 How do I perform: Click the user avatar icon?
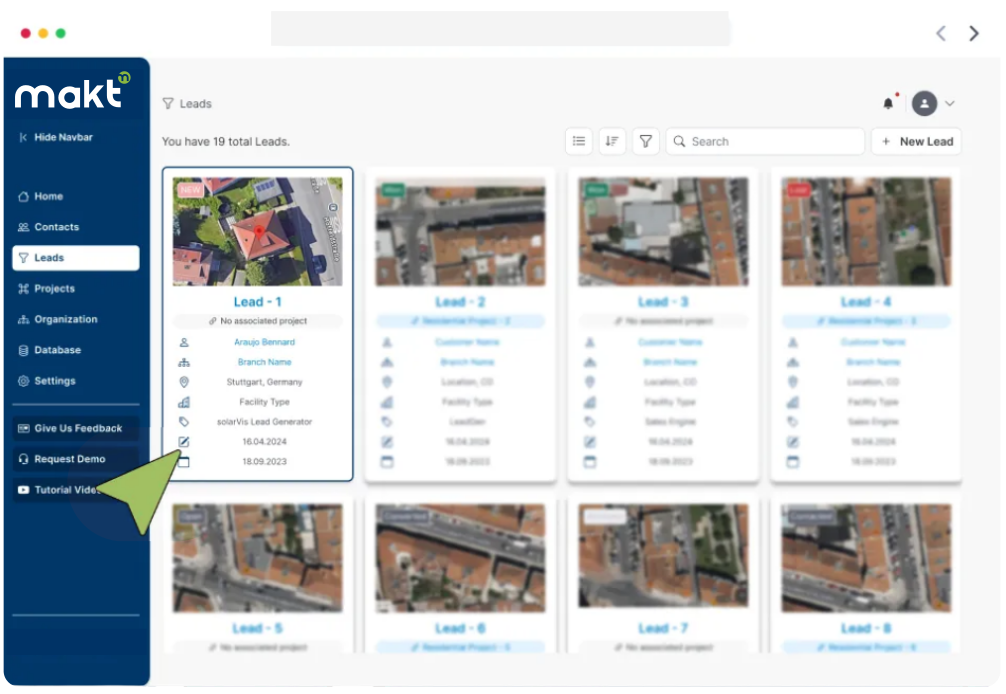point(924,103)
